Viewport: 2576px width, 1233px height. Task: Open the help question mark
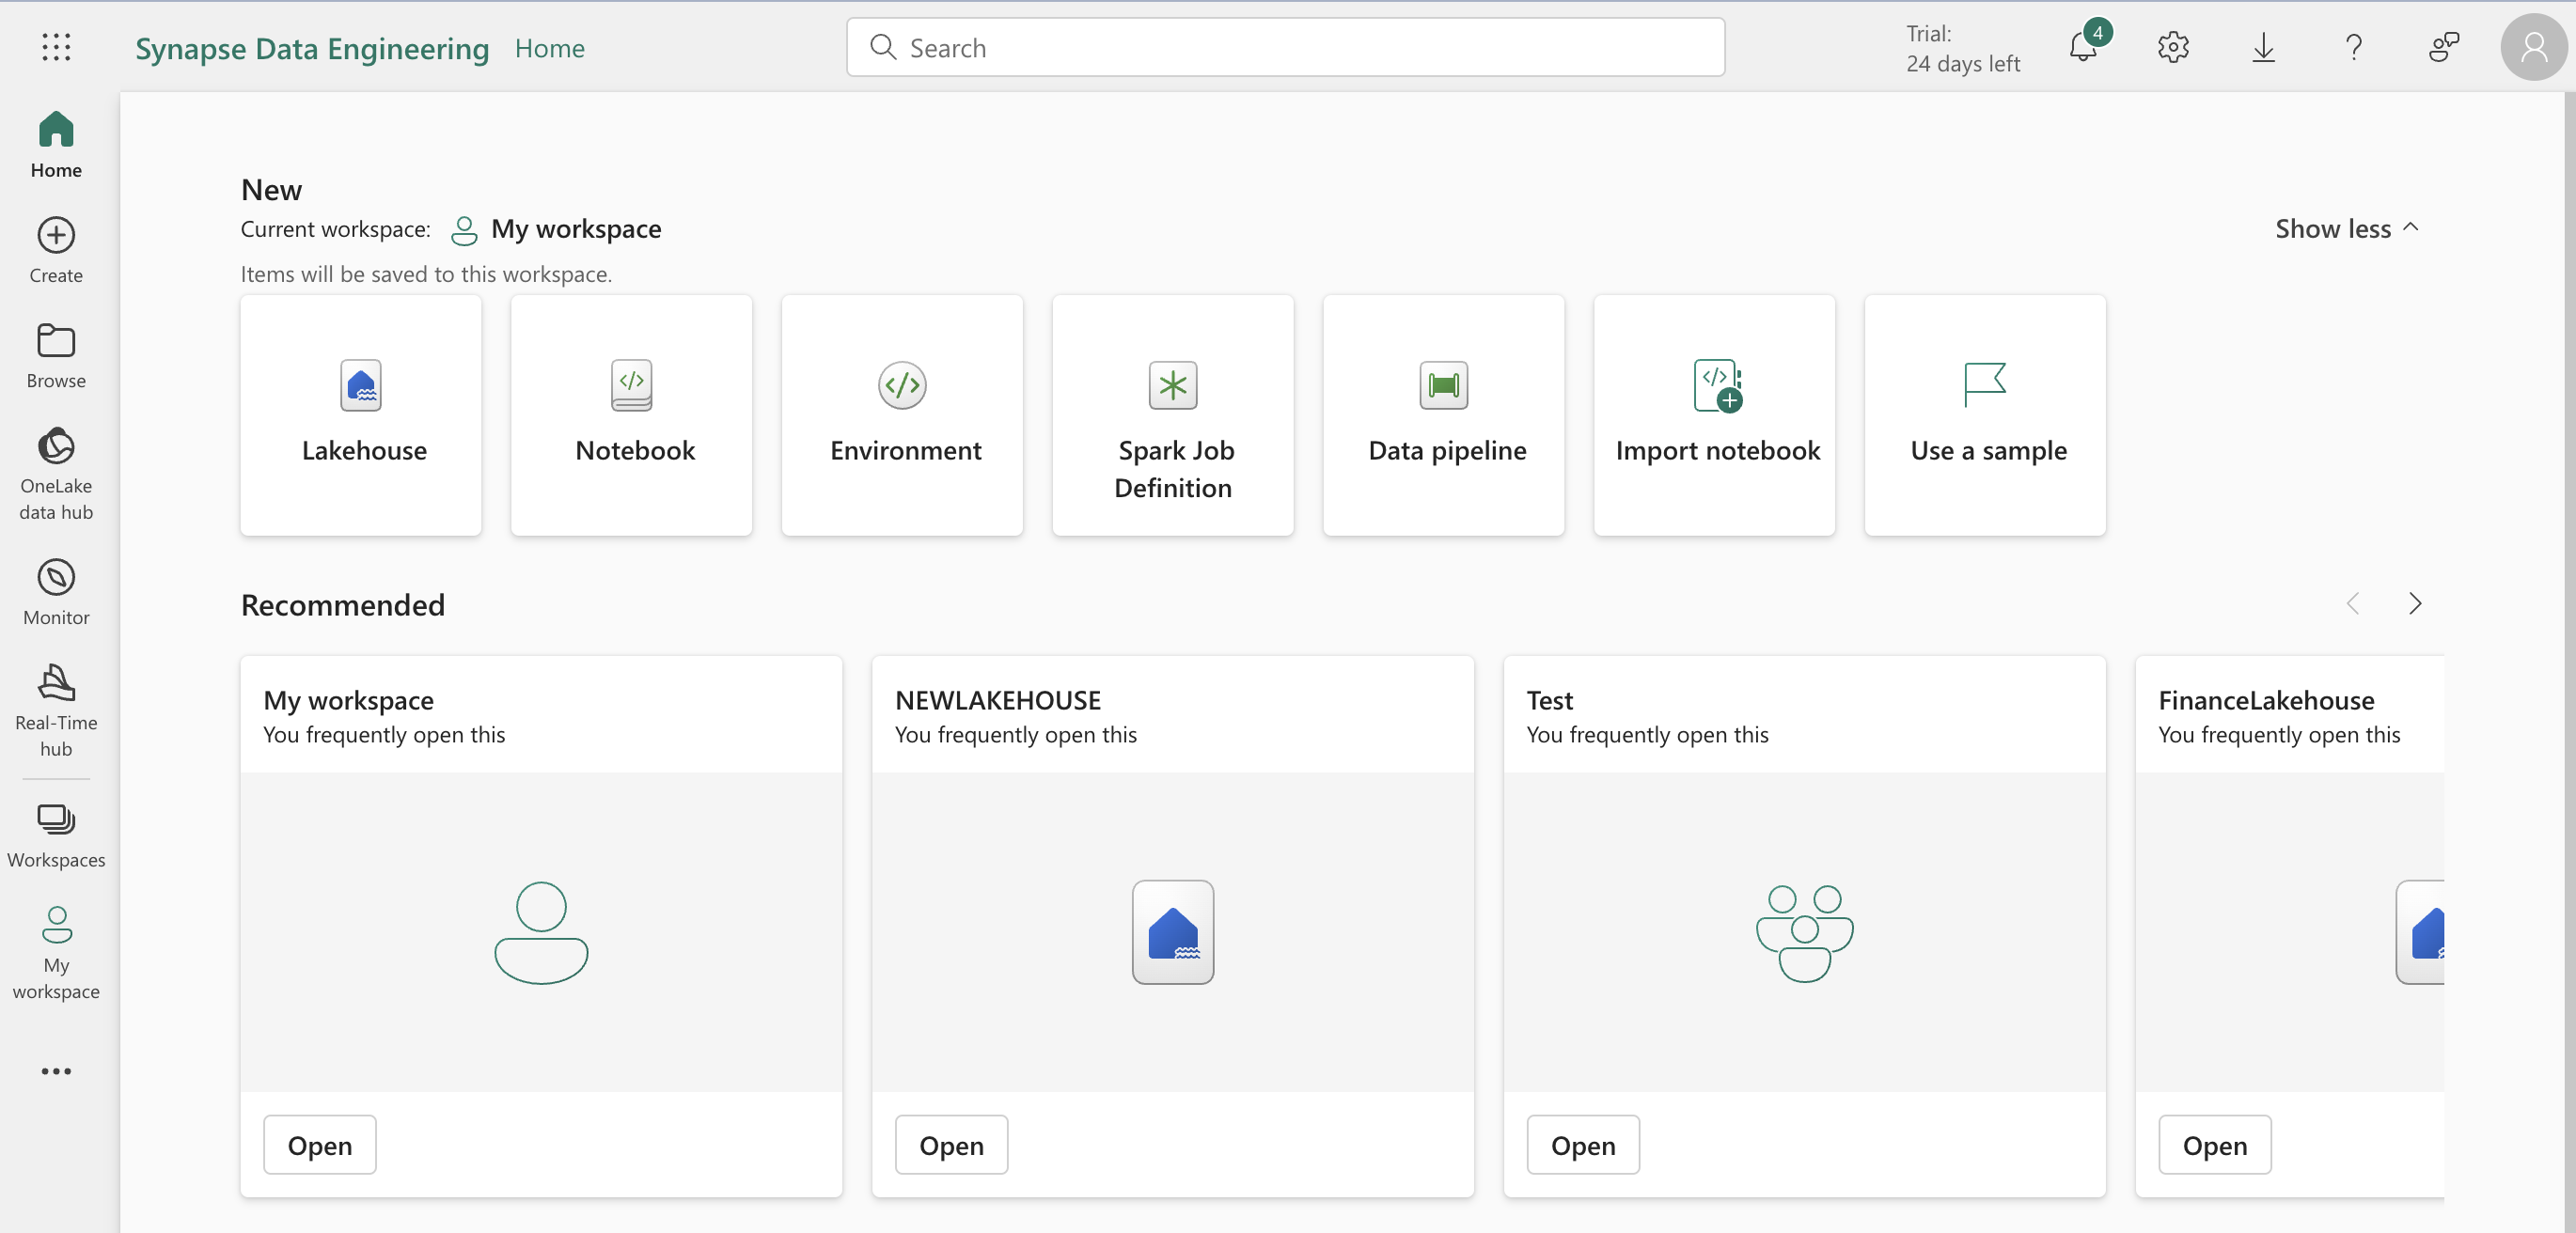tap(2354, 47)
